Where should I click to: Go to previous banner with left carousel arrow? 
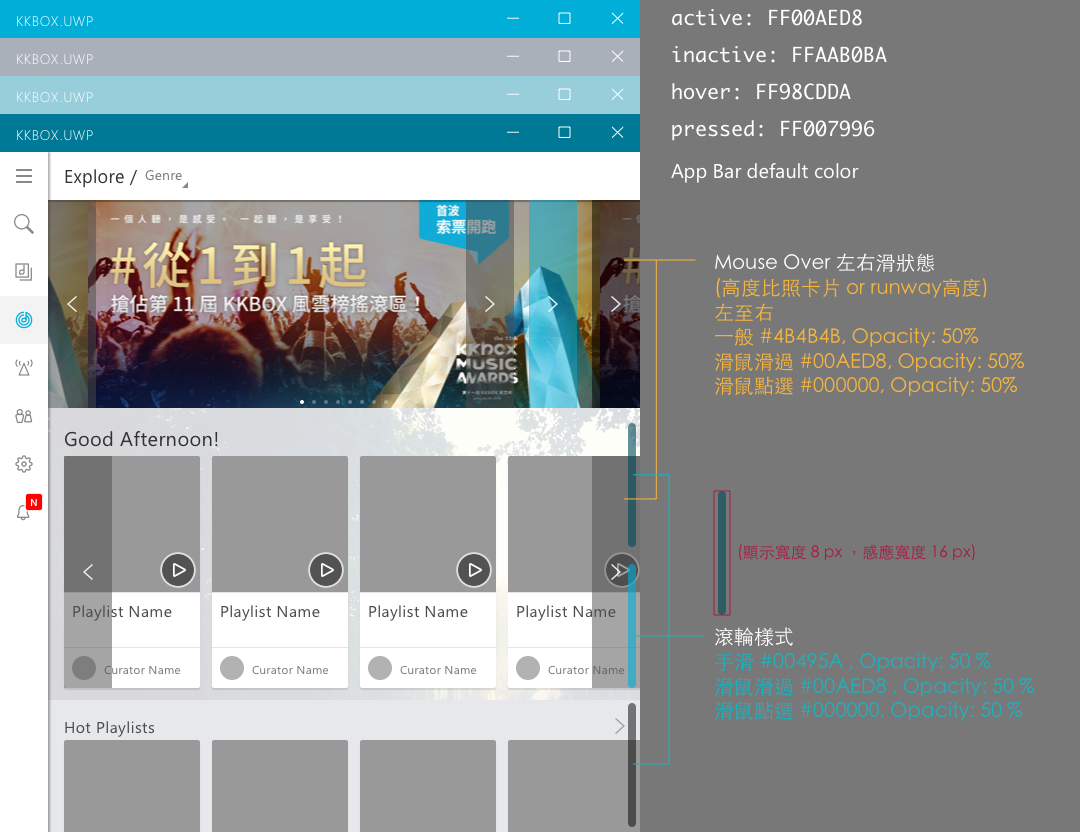[72, 304]
